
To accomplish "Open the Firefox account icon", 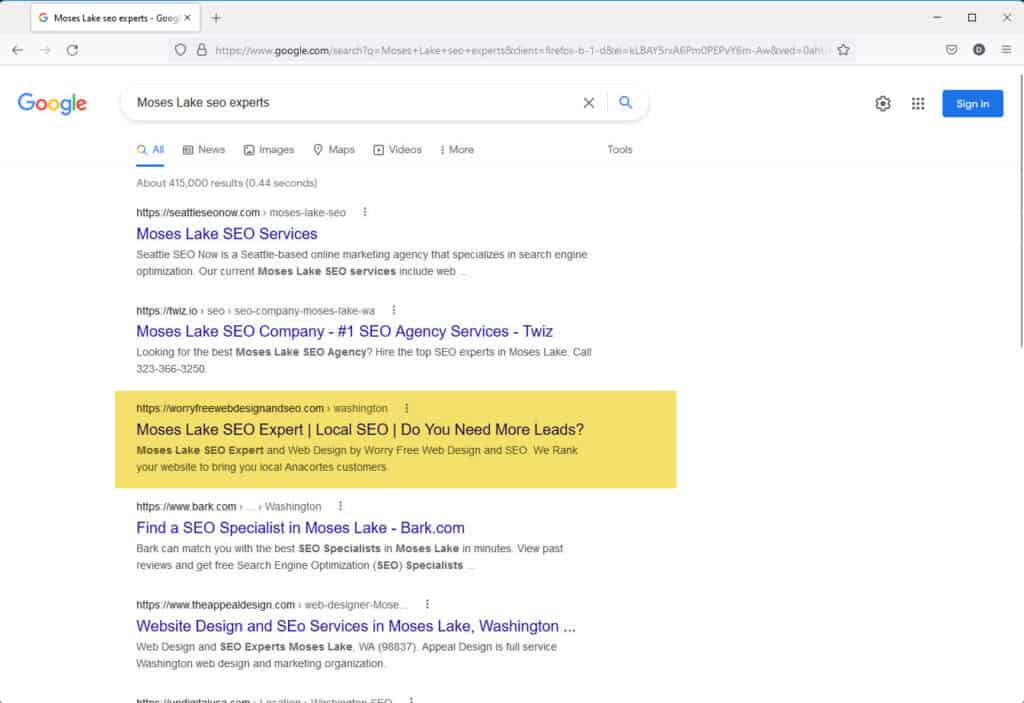I will tap(978, 50).
